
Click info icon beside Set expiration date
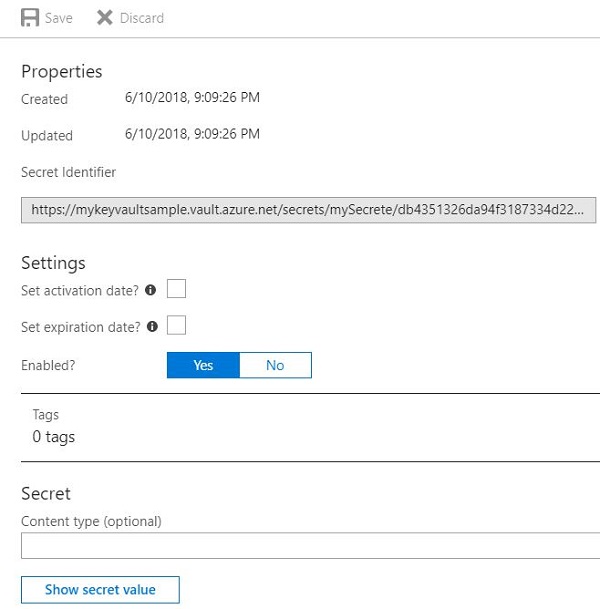[151, 326]
